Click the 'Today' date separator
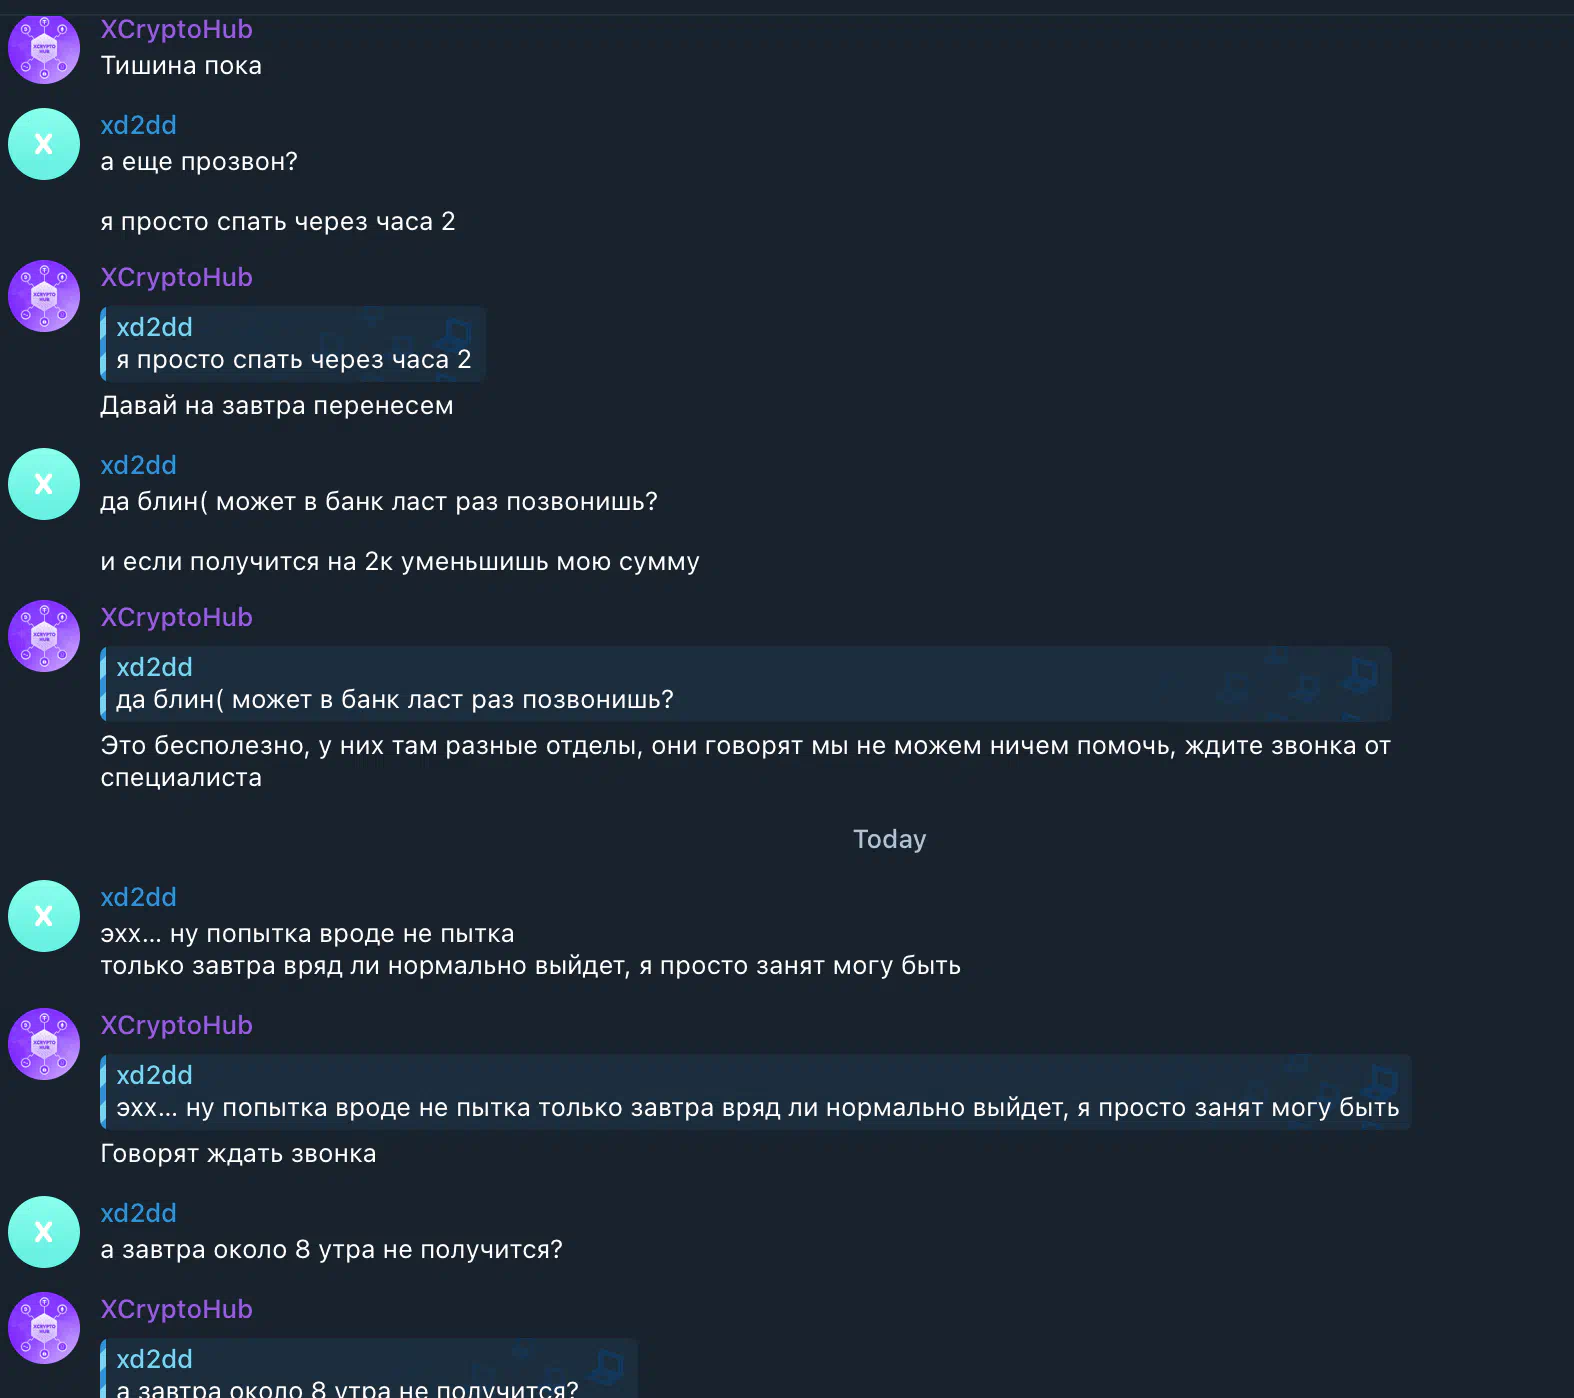 [889, 839]
